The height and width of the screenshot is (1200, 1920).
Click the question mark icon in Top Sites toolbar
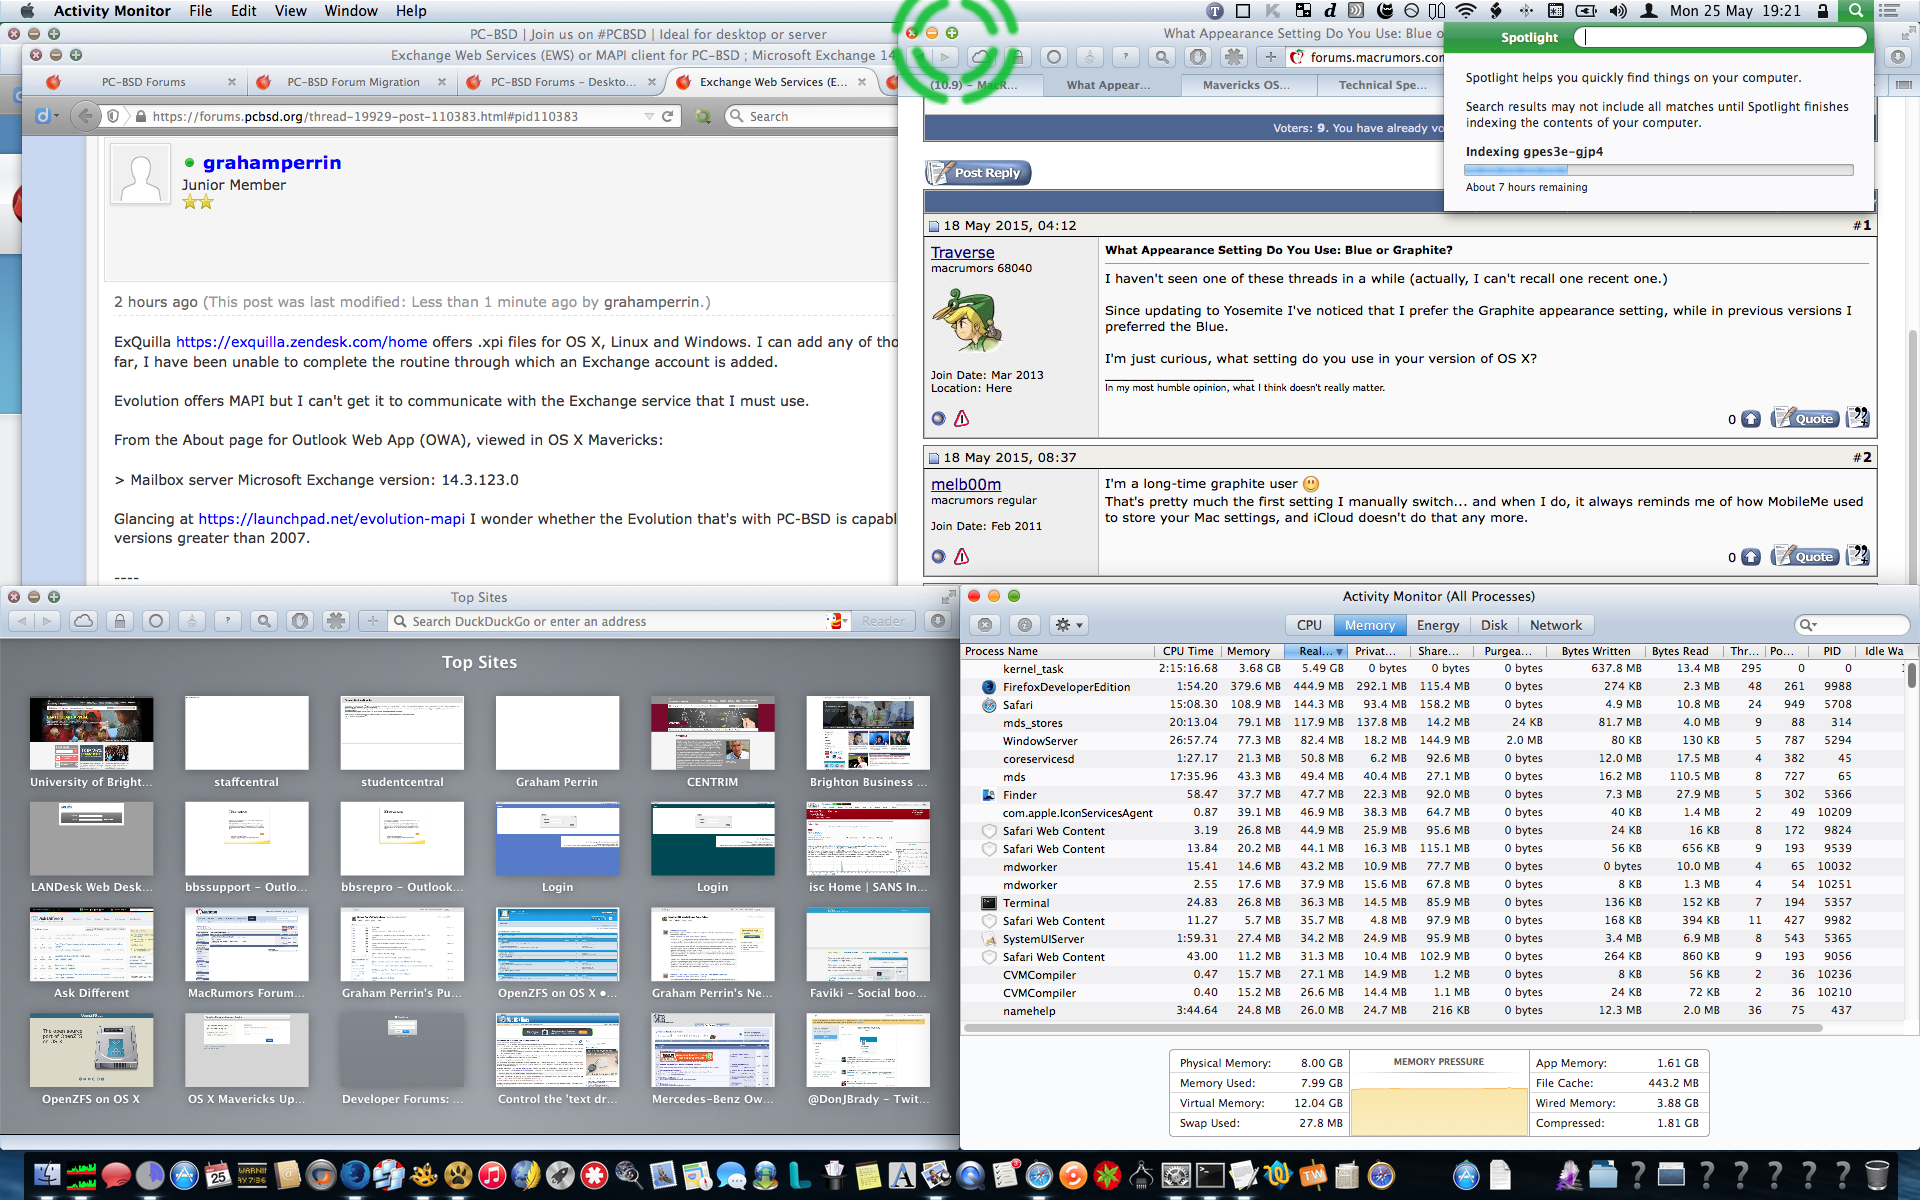228,621
